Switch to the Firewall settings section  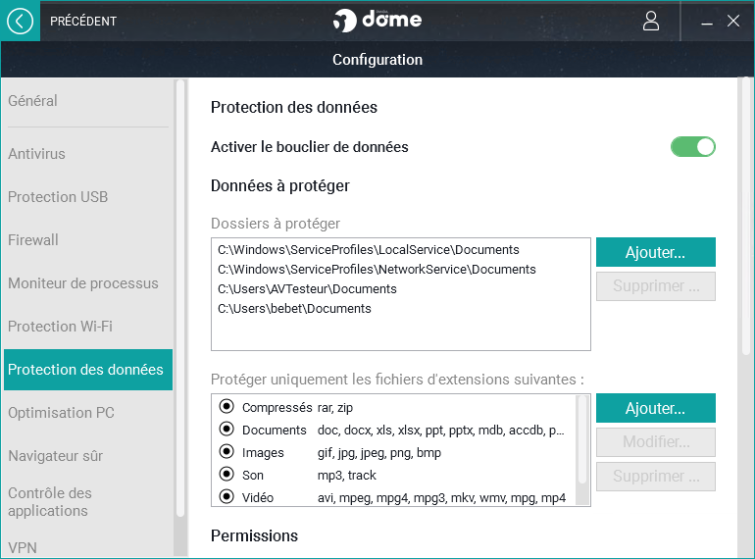click(x=33, y=240)
